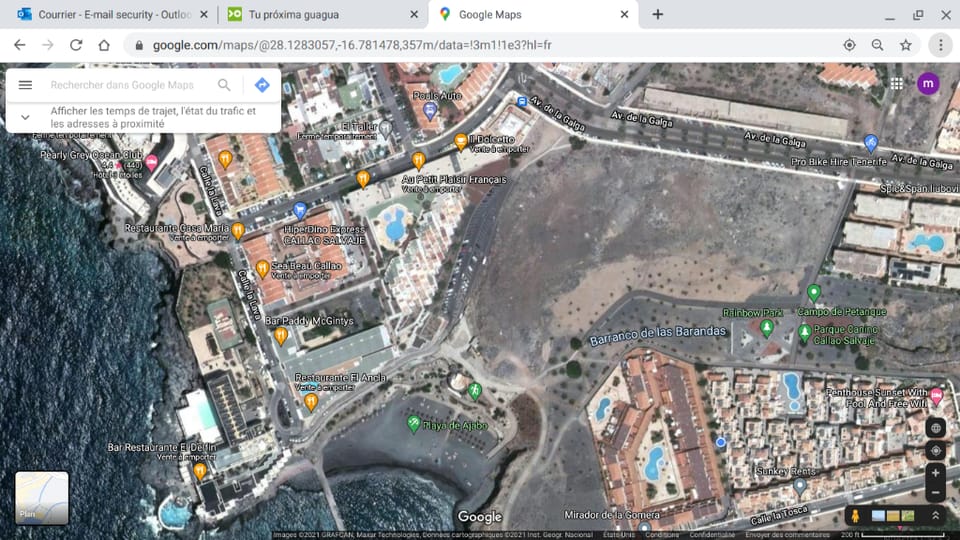Click the États-Unis footer link

pyautogui.click(x=618, y=535)
